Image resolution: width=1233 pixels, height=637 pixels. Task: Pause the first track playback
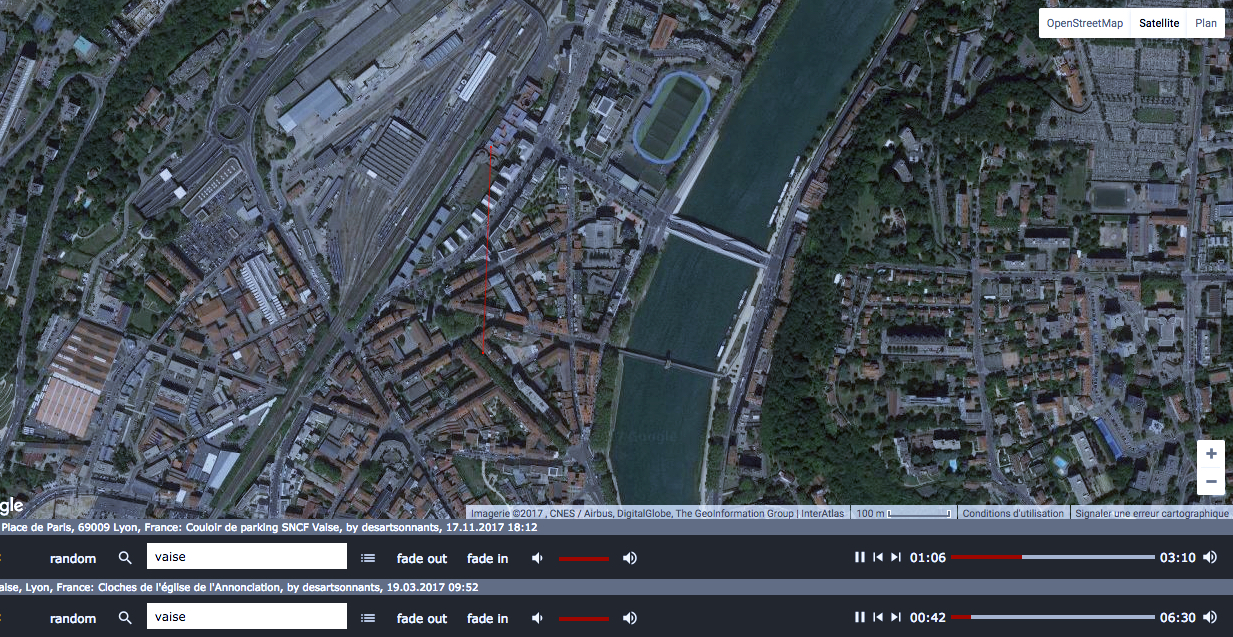859,558
